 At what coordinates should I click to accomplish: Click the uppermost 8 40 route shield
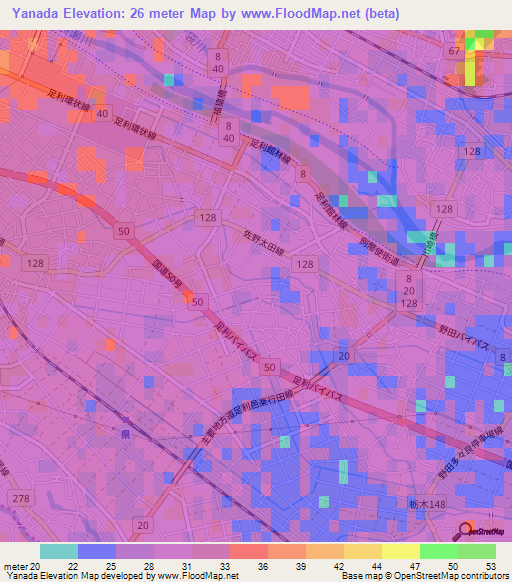(x=218, y=62)
